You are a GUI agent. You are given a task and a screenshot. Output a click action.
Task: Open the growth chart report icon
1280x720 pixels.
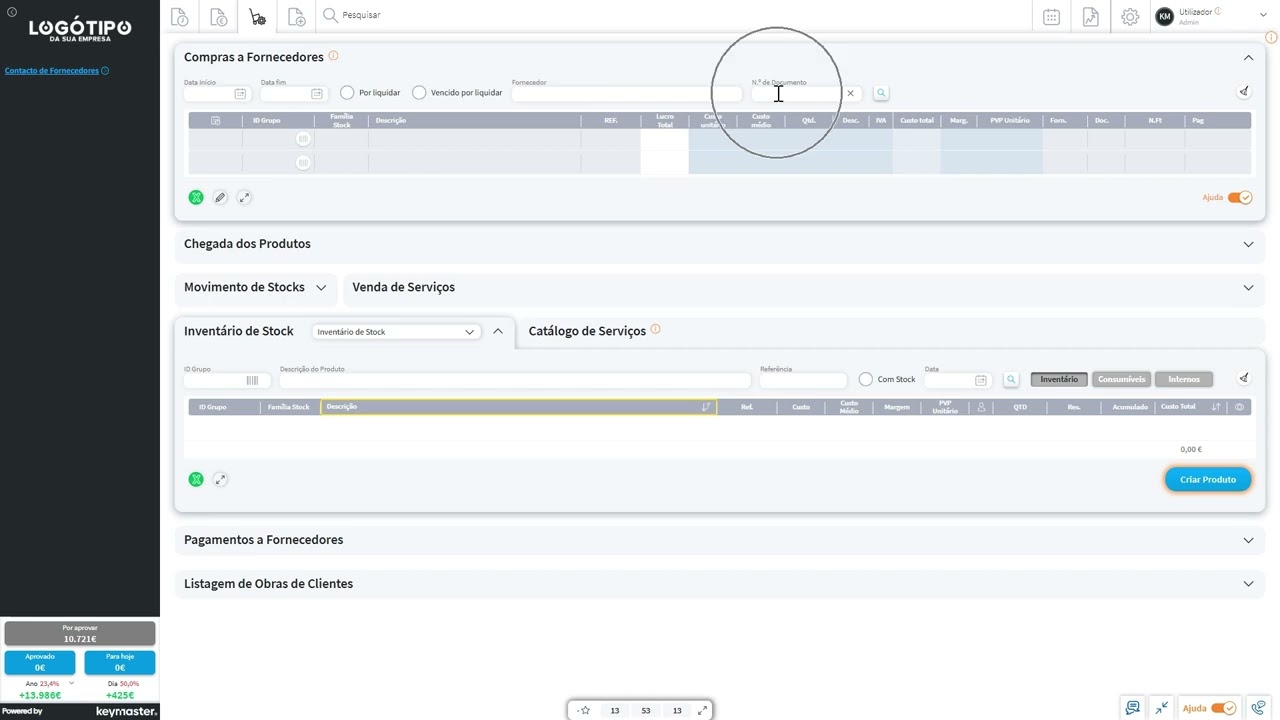click(1090, 17)
